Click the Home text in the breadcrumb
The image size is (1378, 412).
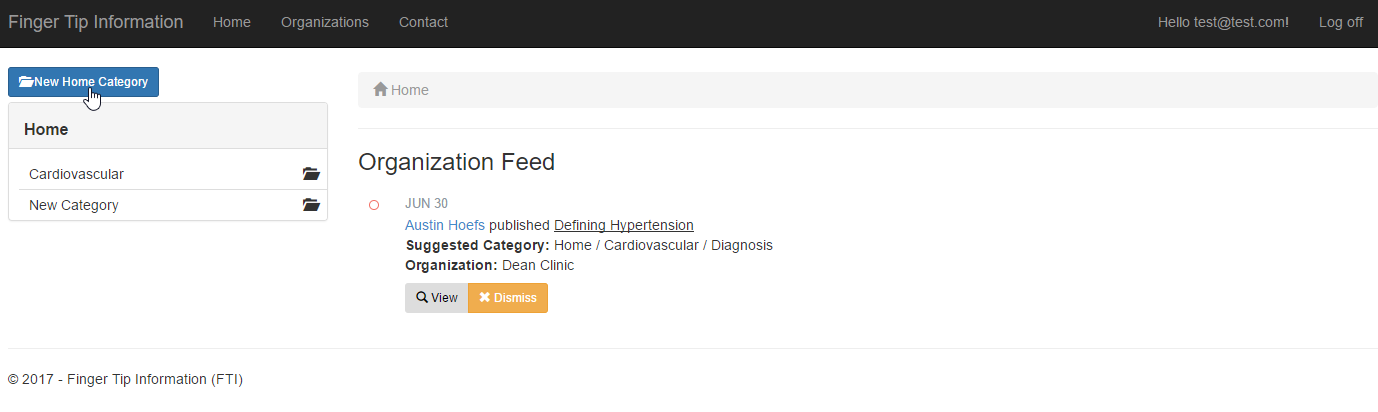click(x=410, y=90)
